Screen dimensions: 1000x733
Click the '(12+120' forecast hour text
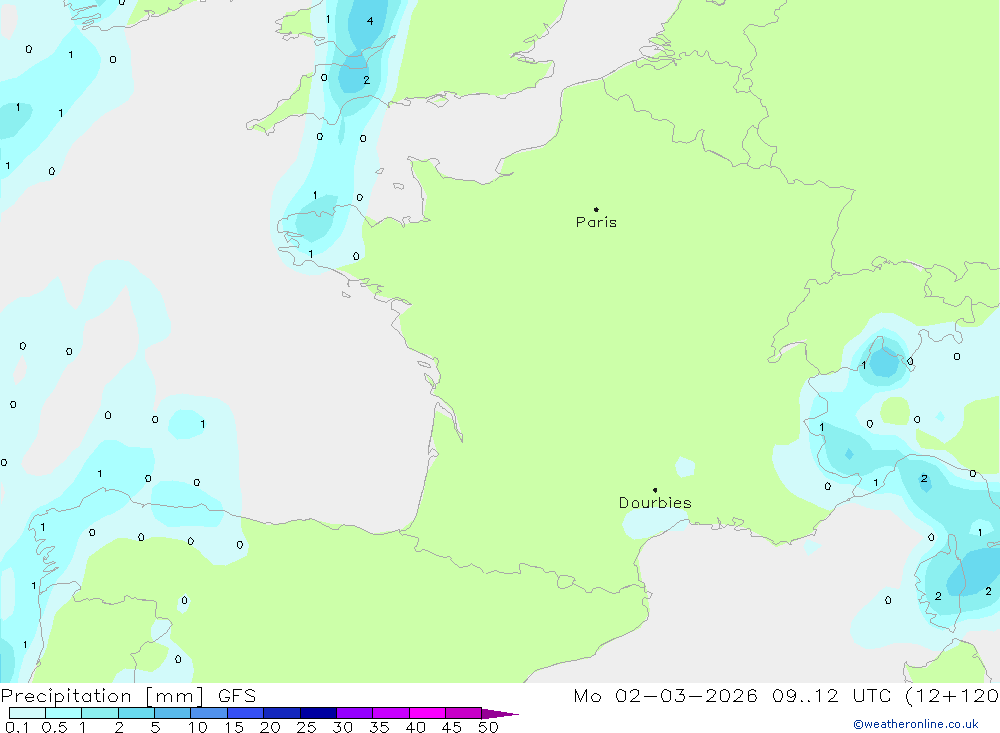click(x=952, y=696)
